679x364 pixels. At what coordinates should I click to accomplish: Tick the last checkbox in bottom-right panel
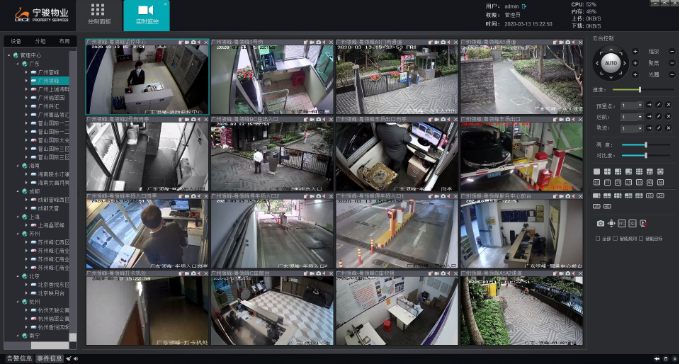641,238
